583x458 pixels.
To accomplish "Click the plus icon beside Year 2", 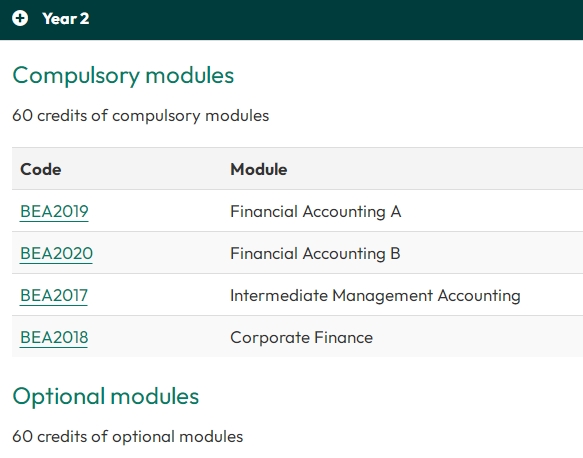I will pos(20,18).
